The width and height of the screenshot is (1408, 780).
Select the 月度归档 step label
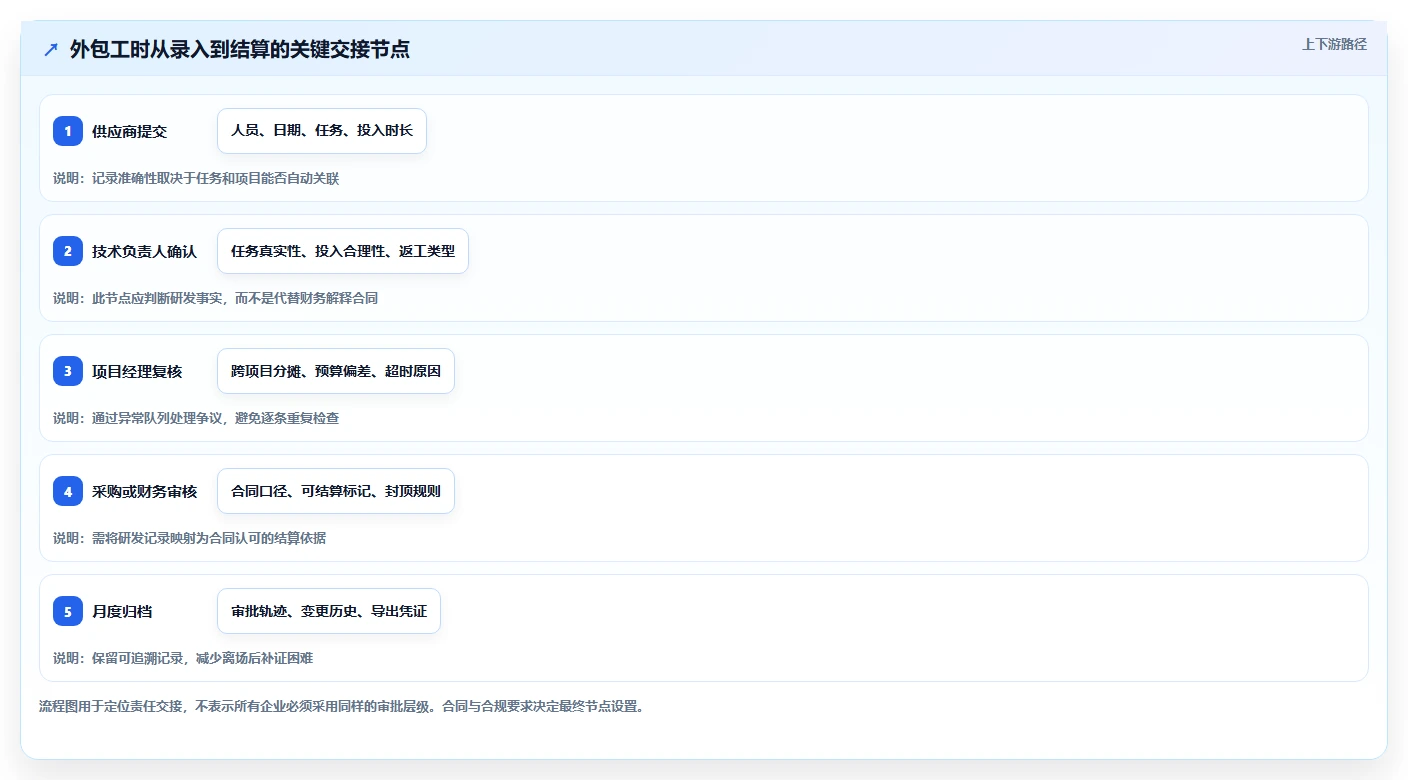tap(122, 611)
